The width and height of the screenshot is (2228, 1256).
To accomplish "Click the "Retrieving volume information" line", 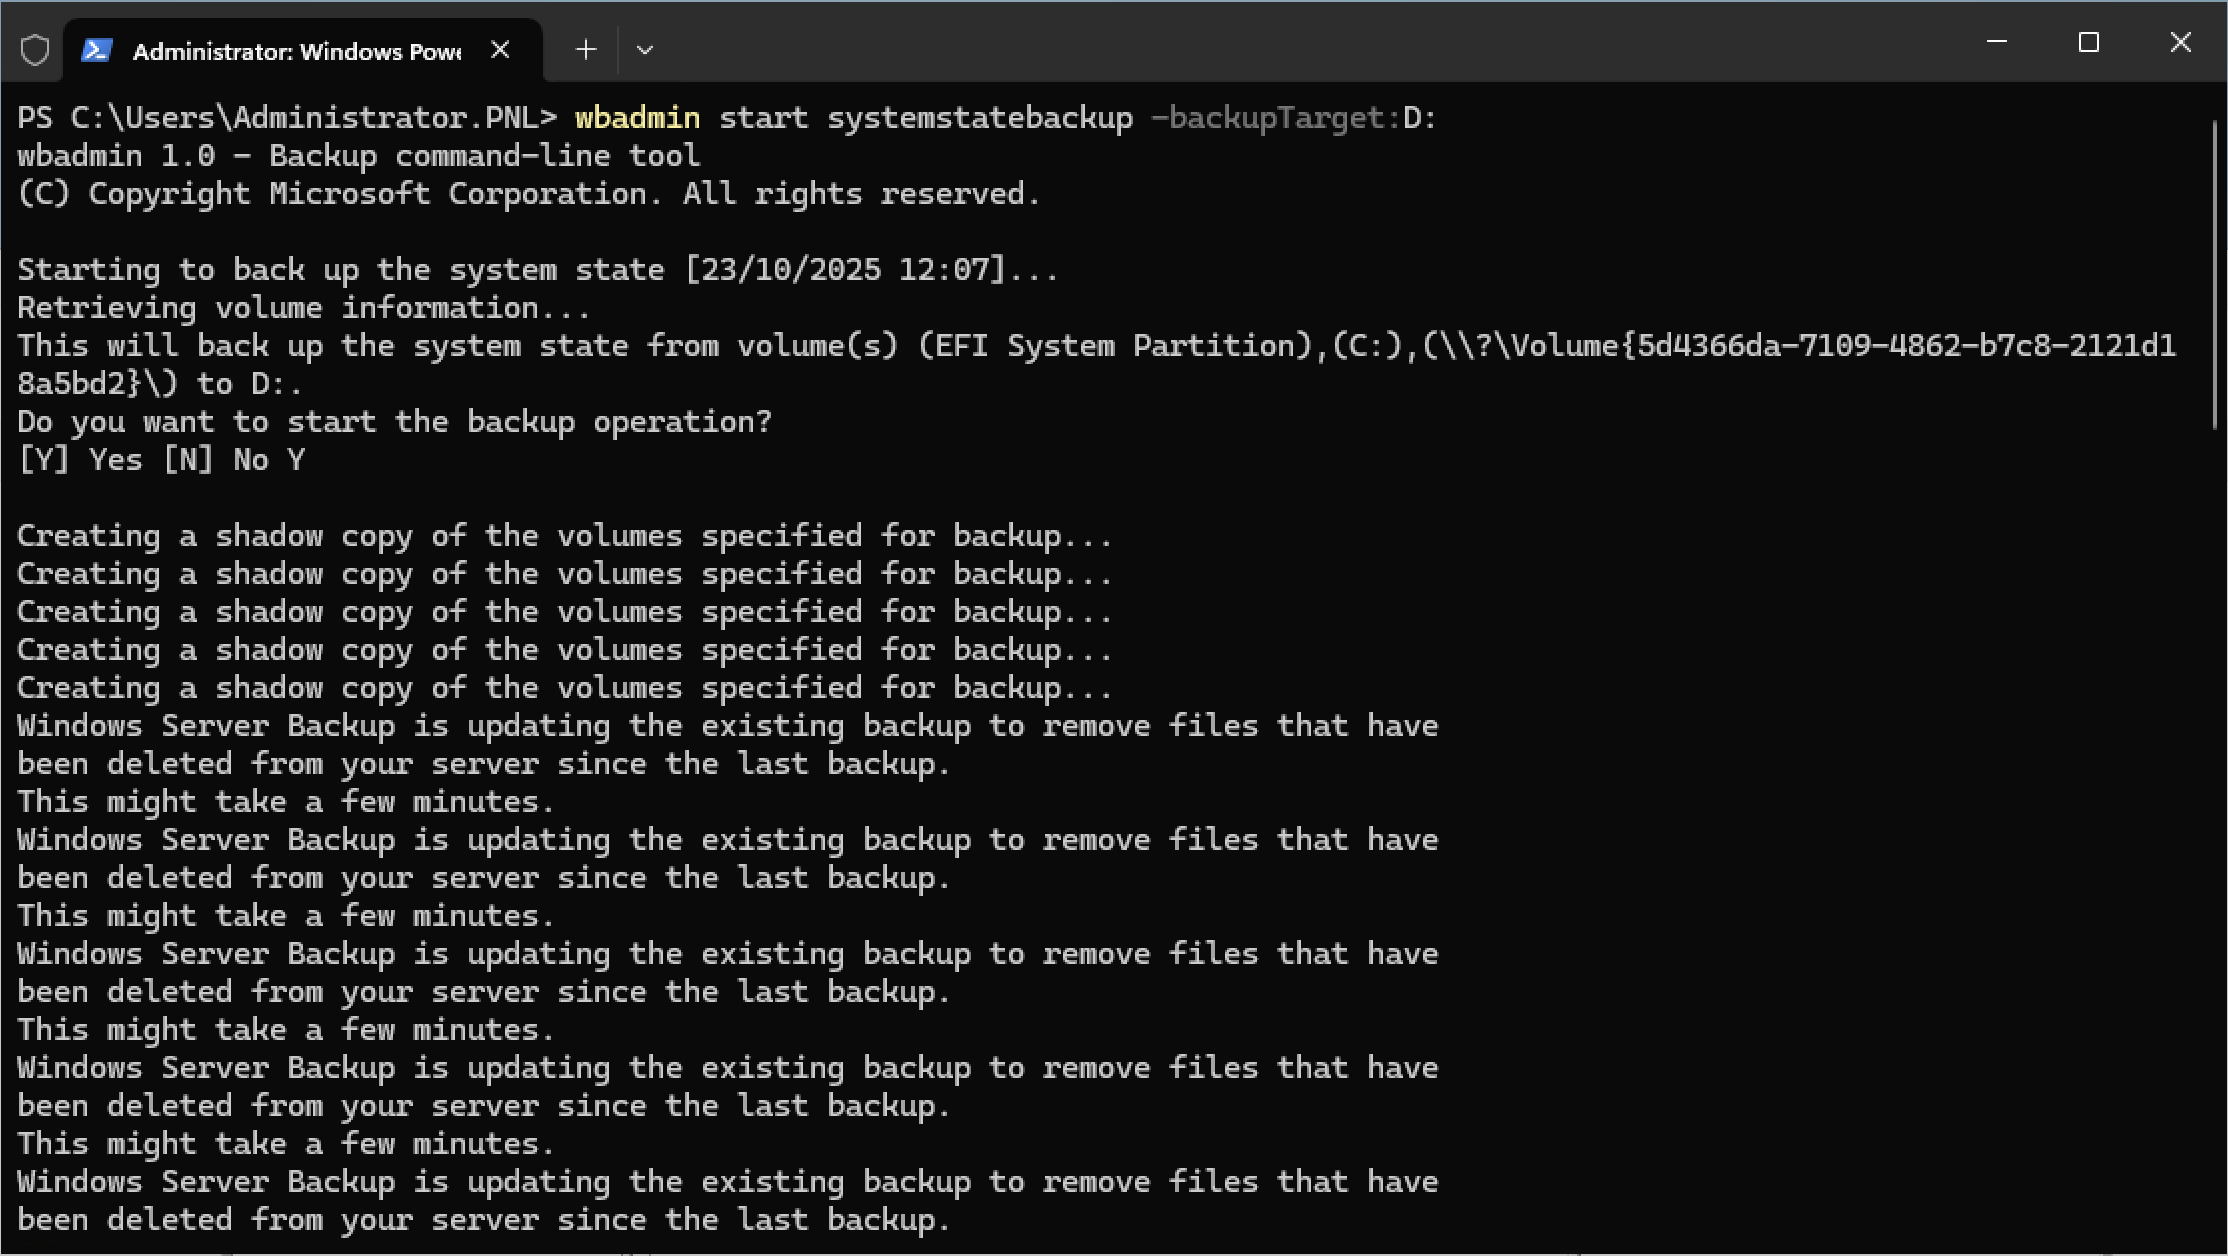I will [303, 308].
